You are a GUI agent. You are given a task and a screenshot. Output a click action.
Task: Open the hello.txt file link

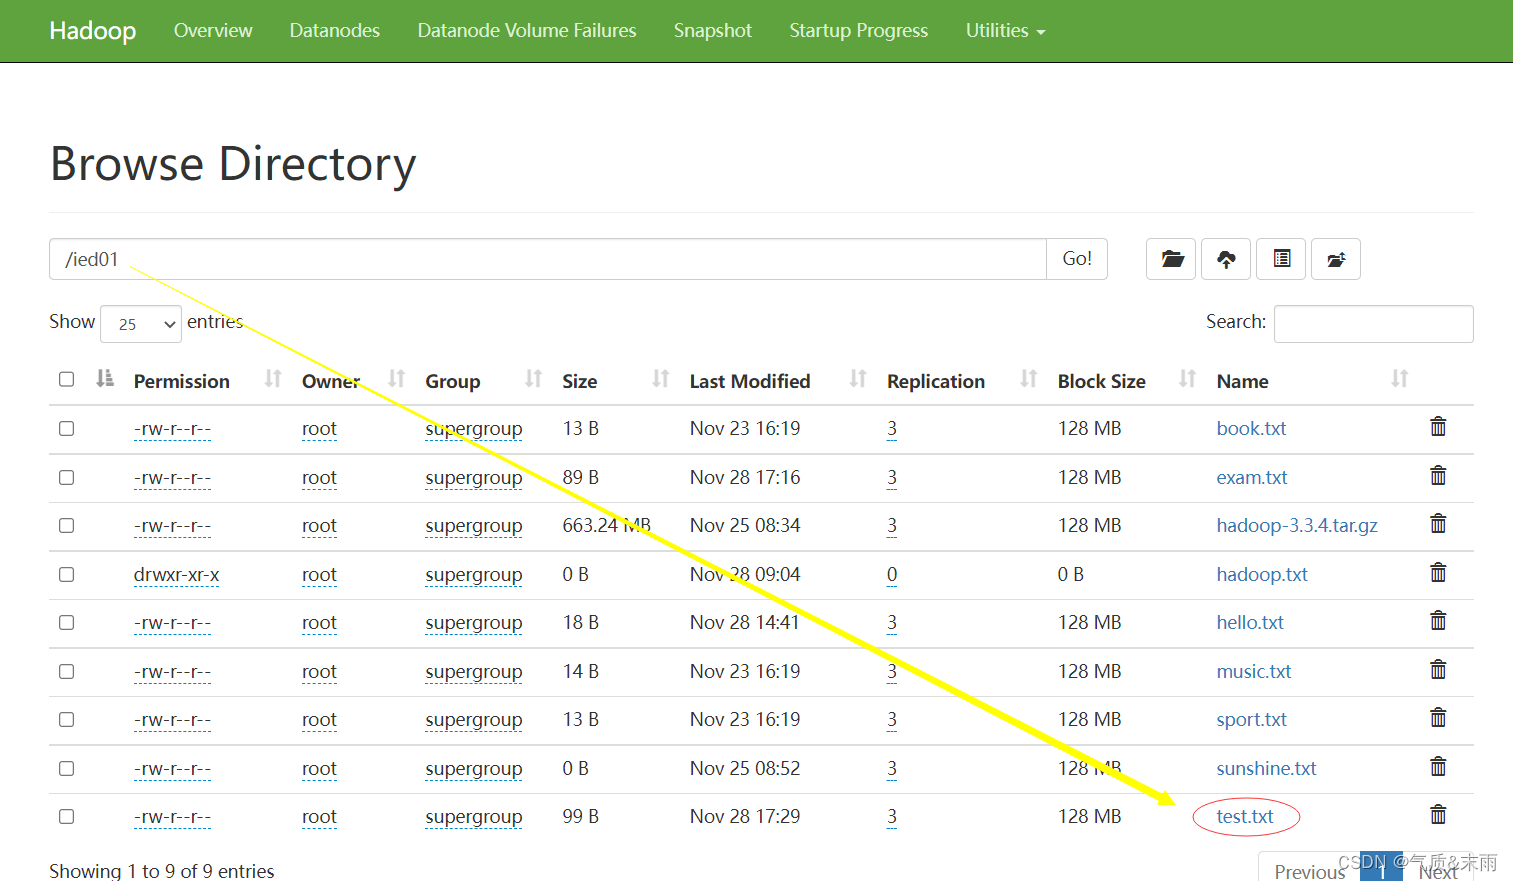[x=1250, y=622]
